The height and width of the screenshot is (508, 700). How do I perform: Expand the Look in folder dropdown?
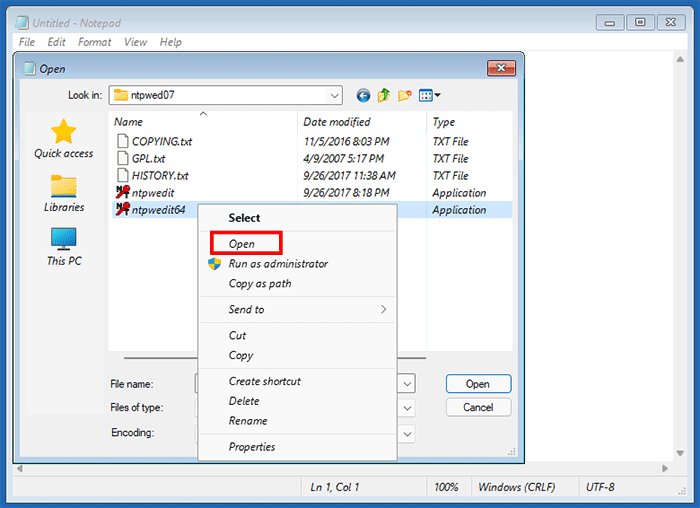pyautogui.click(x=334, y=96)
